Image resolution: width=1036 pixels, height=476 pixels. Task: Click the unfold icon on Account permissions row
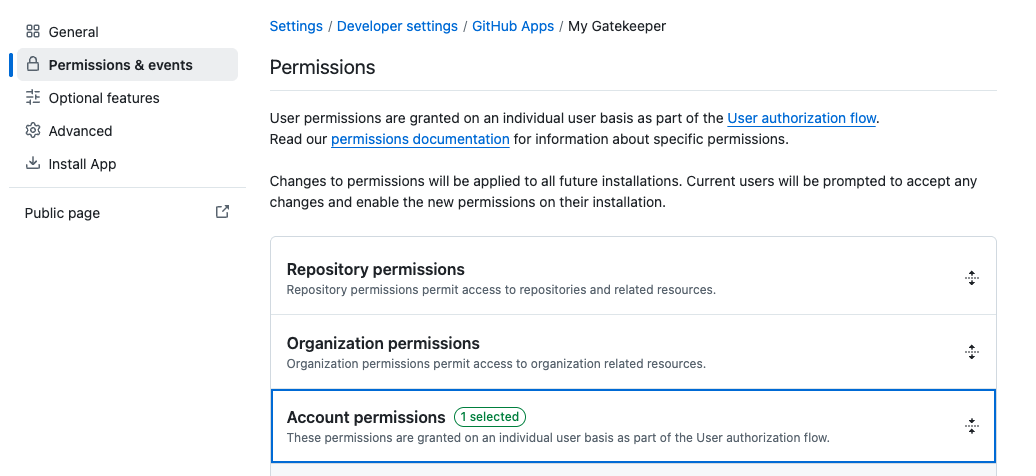coord(970,426)
